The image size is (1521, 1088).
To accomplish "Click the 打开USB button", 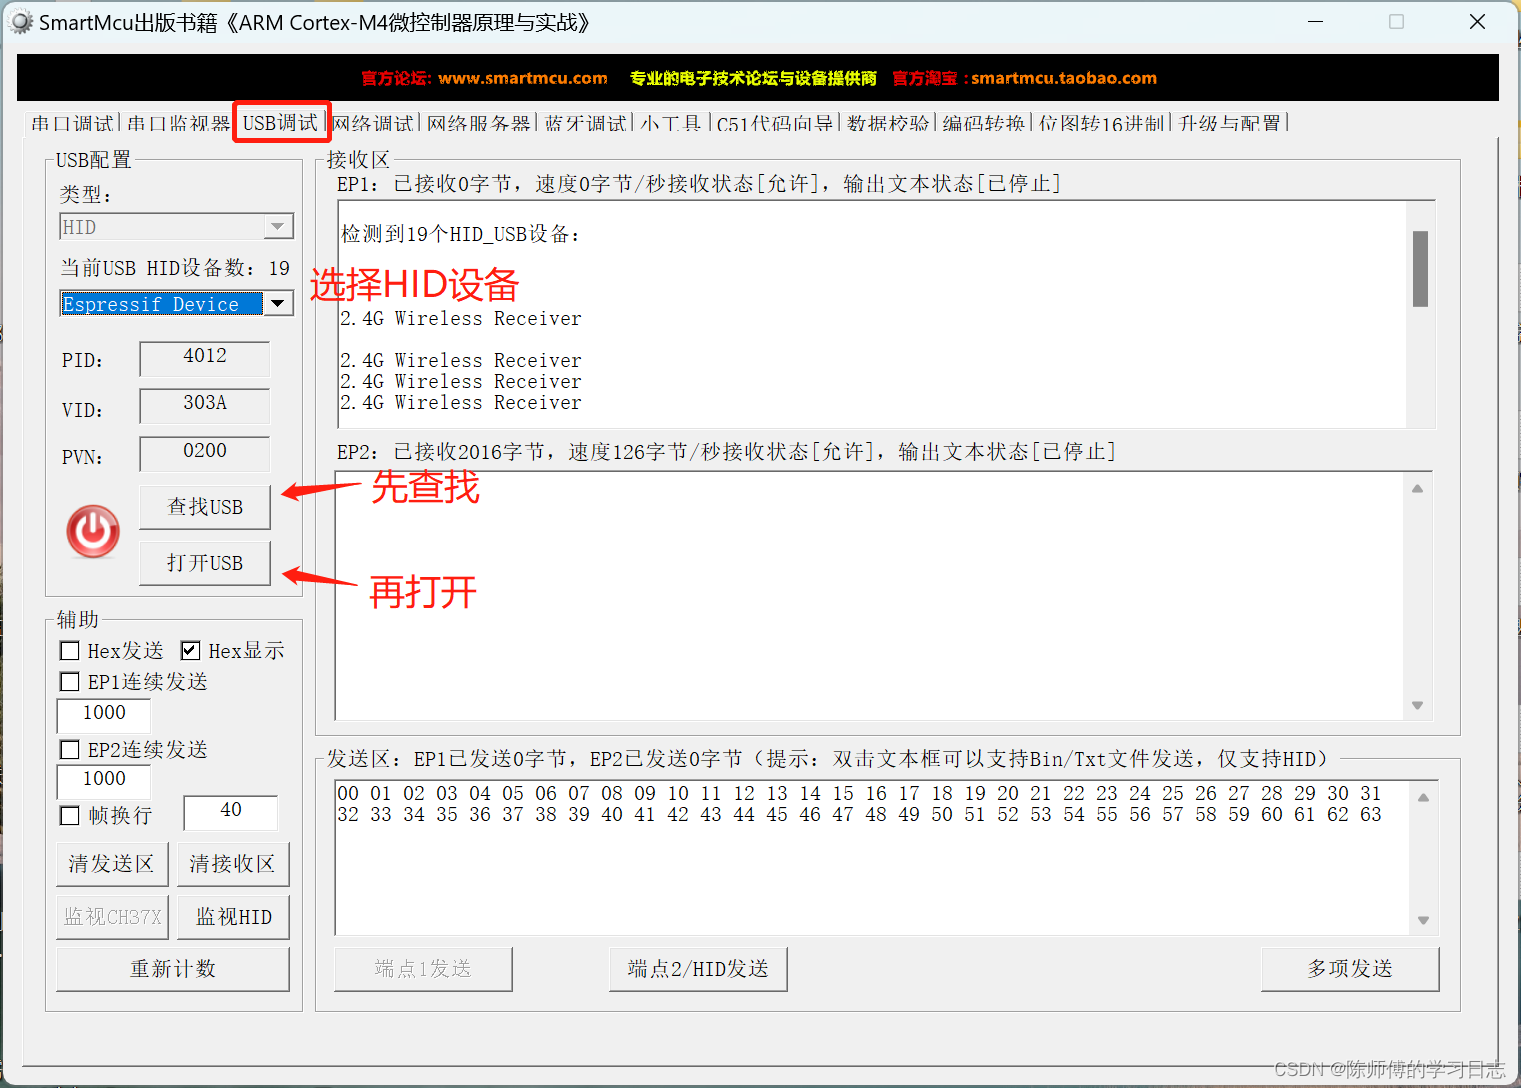I will pyautogui.click(x=204, y=563).
